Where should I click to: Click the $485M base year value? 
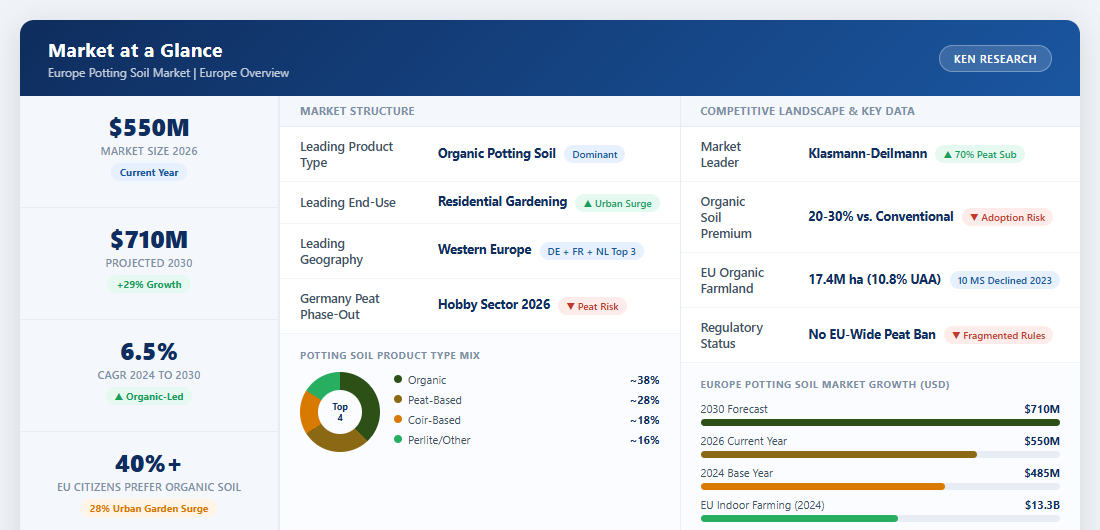(x=1042, y=473)
